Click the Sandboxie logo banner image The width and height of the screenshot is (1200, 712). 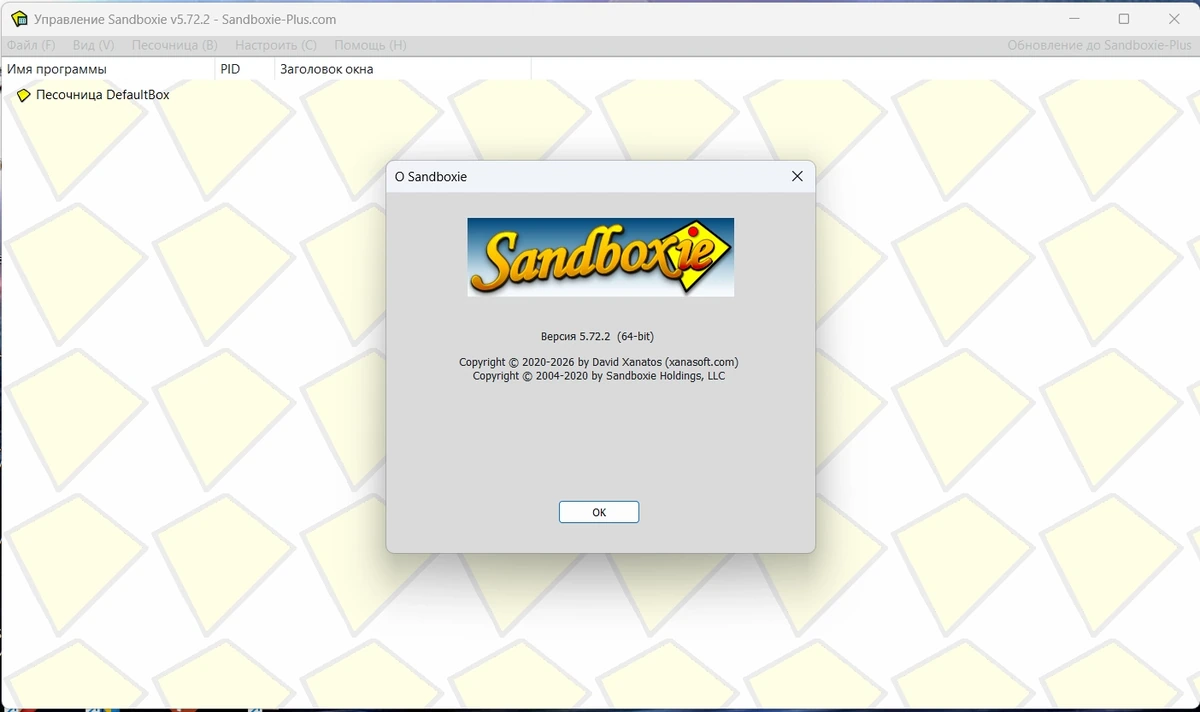tap(600, 257)
